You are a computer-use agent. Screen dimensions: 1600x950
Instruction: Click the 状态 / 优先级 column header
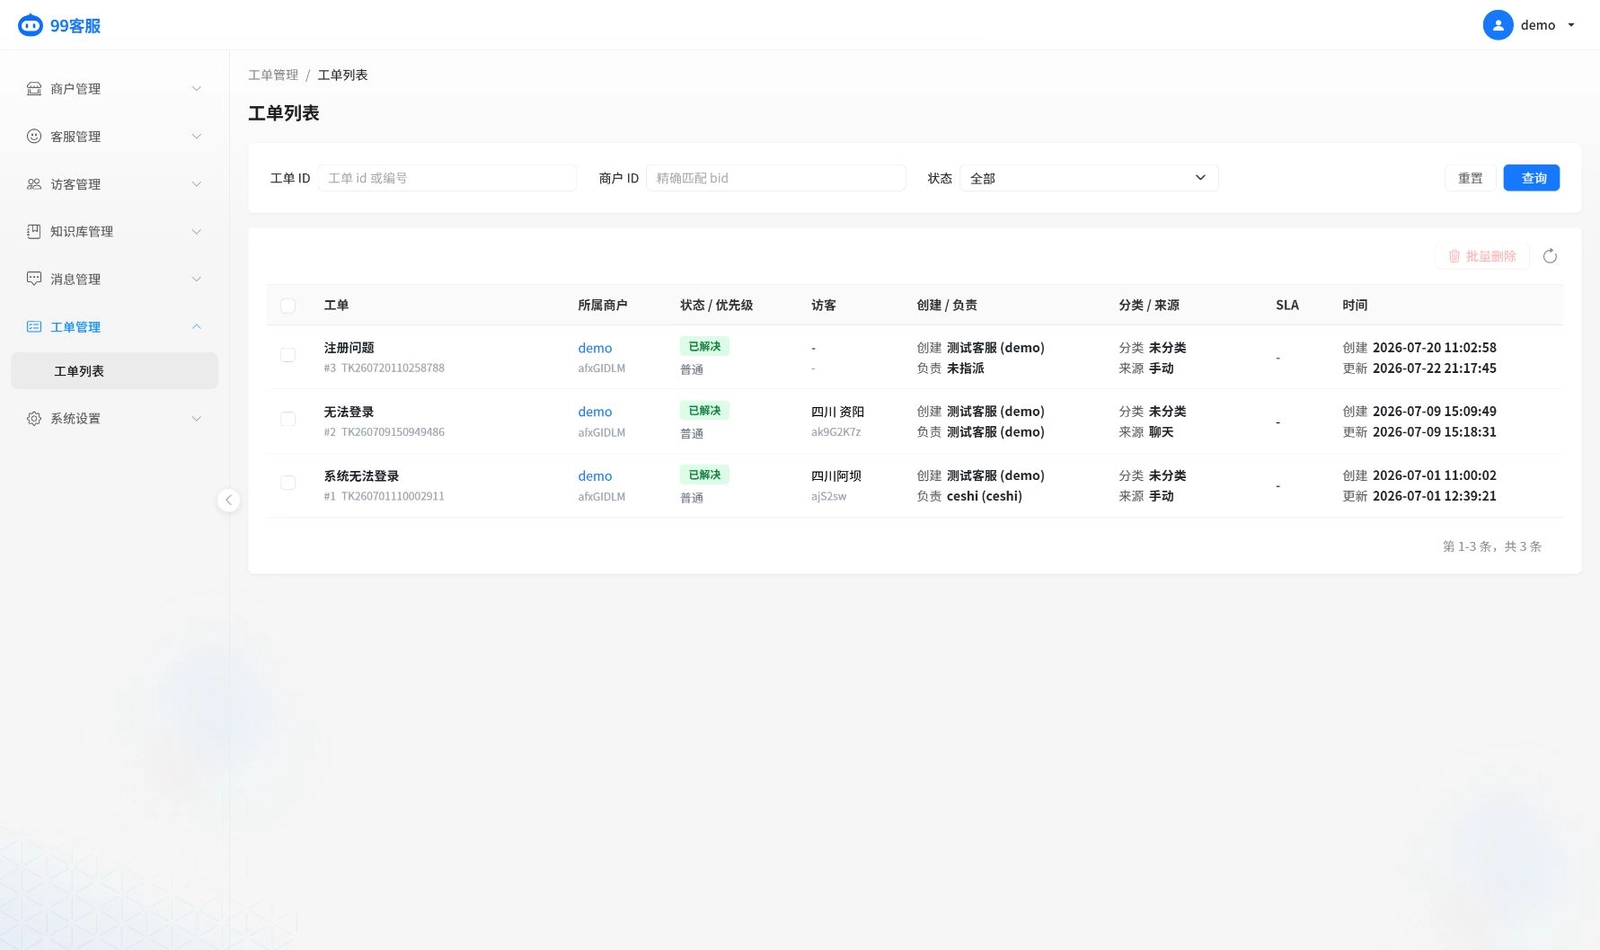(x=716, y=305)
